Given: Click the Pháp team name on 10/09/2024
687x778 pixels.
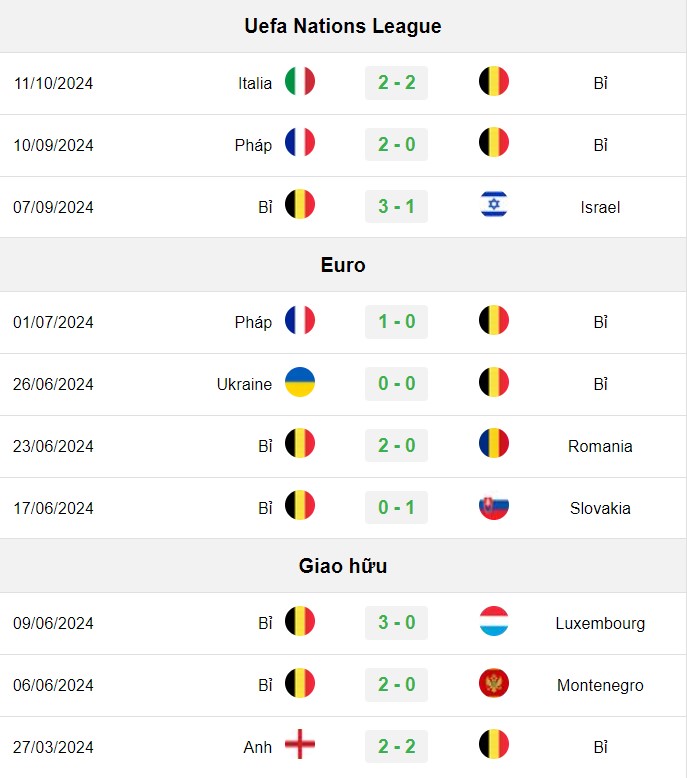Looking at the screenshot, I should 253,145.
